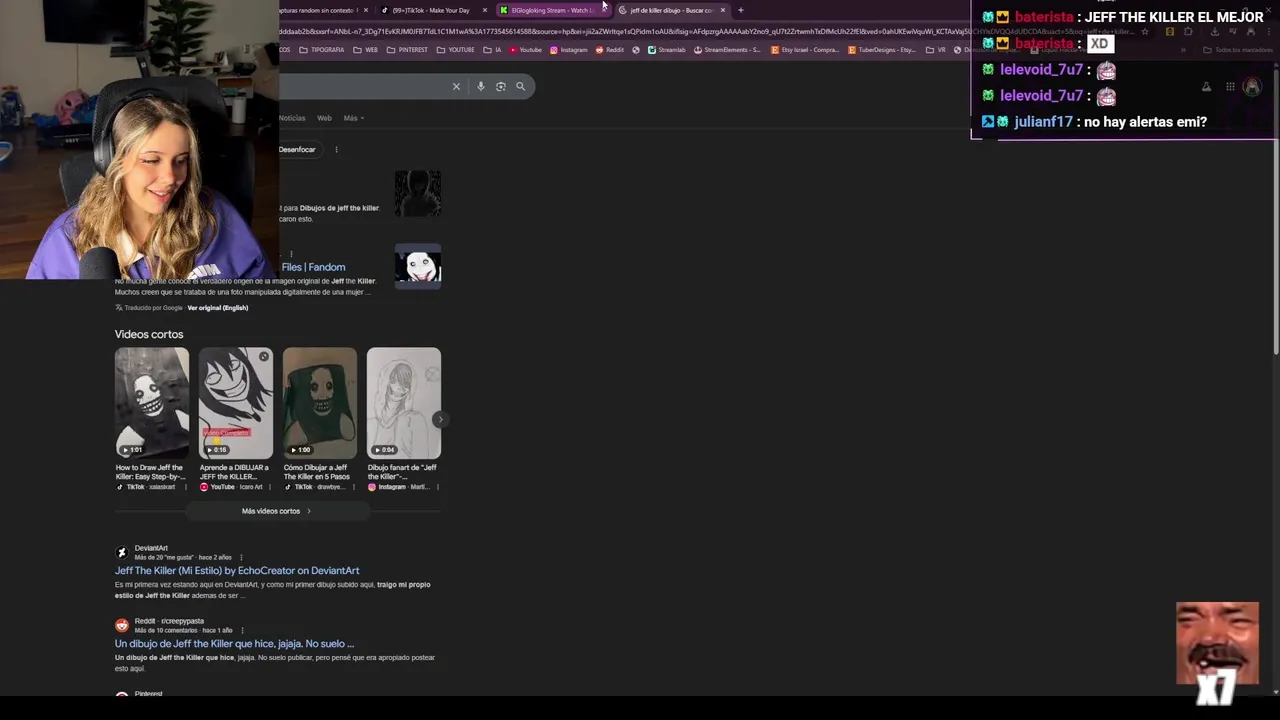Open the Etsy Israel bookmark
This screenshot has height=720, width=1280.
(806, 50)
